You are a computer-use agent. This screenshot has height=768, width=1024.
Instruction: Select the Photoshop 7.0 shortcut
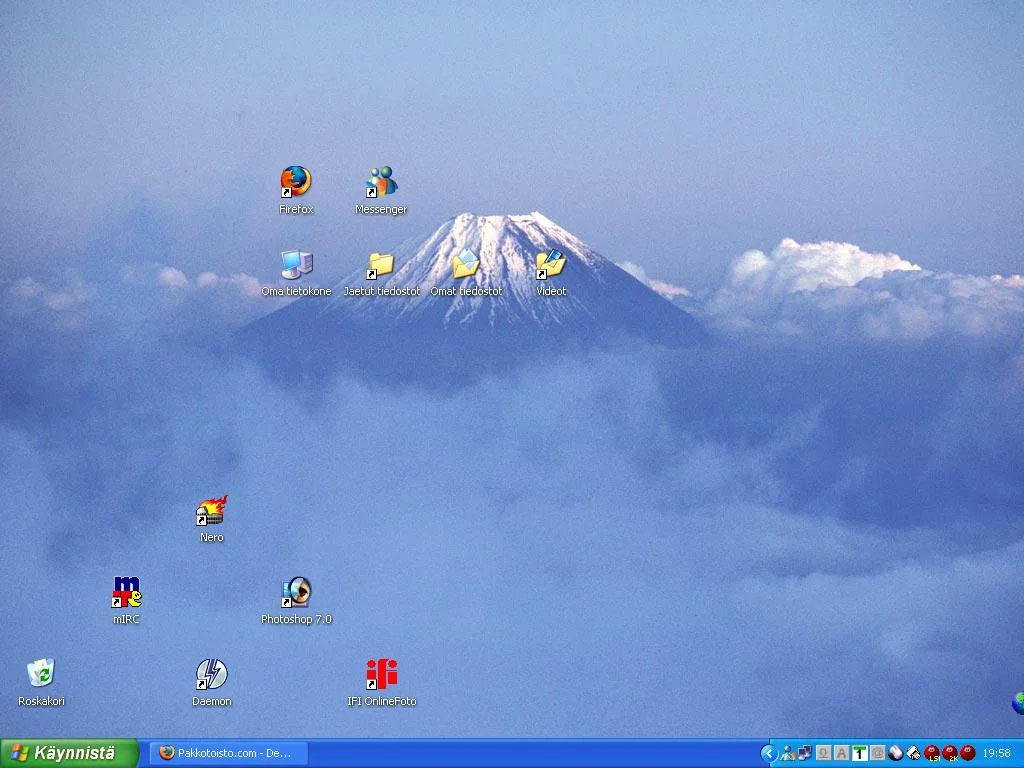pos(296,593)
